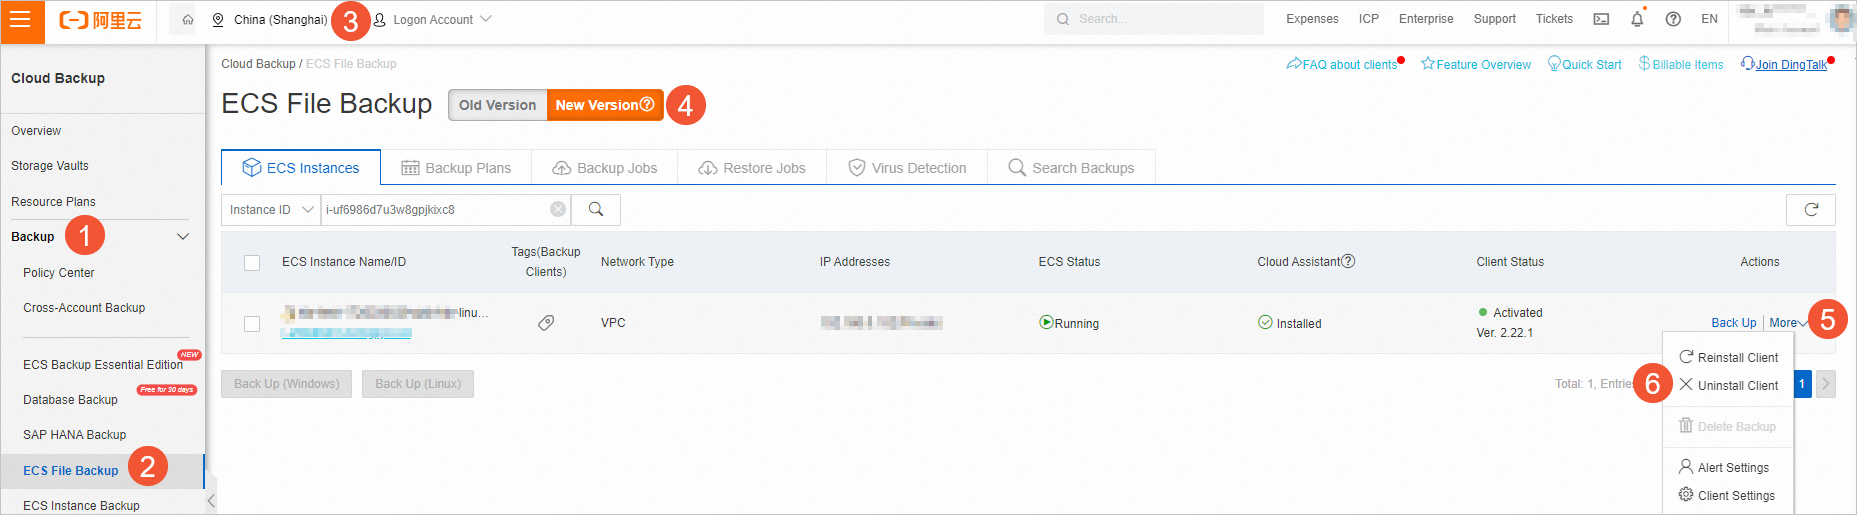Open ECS Instance Backup

[81, 506]
